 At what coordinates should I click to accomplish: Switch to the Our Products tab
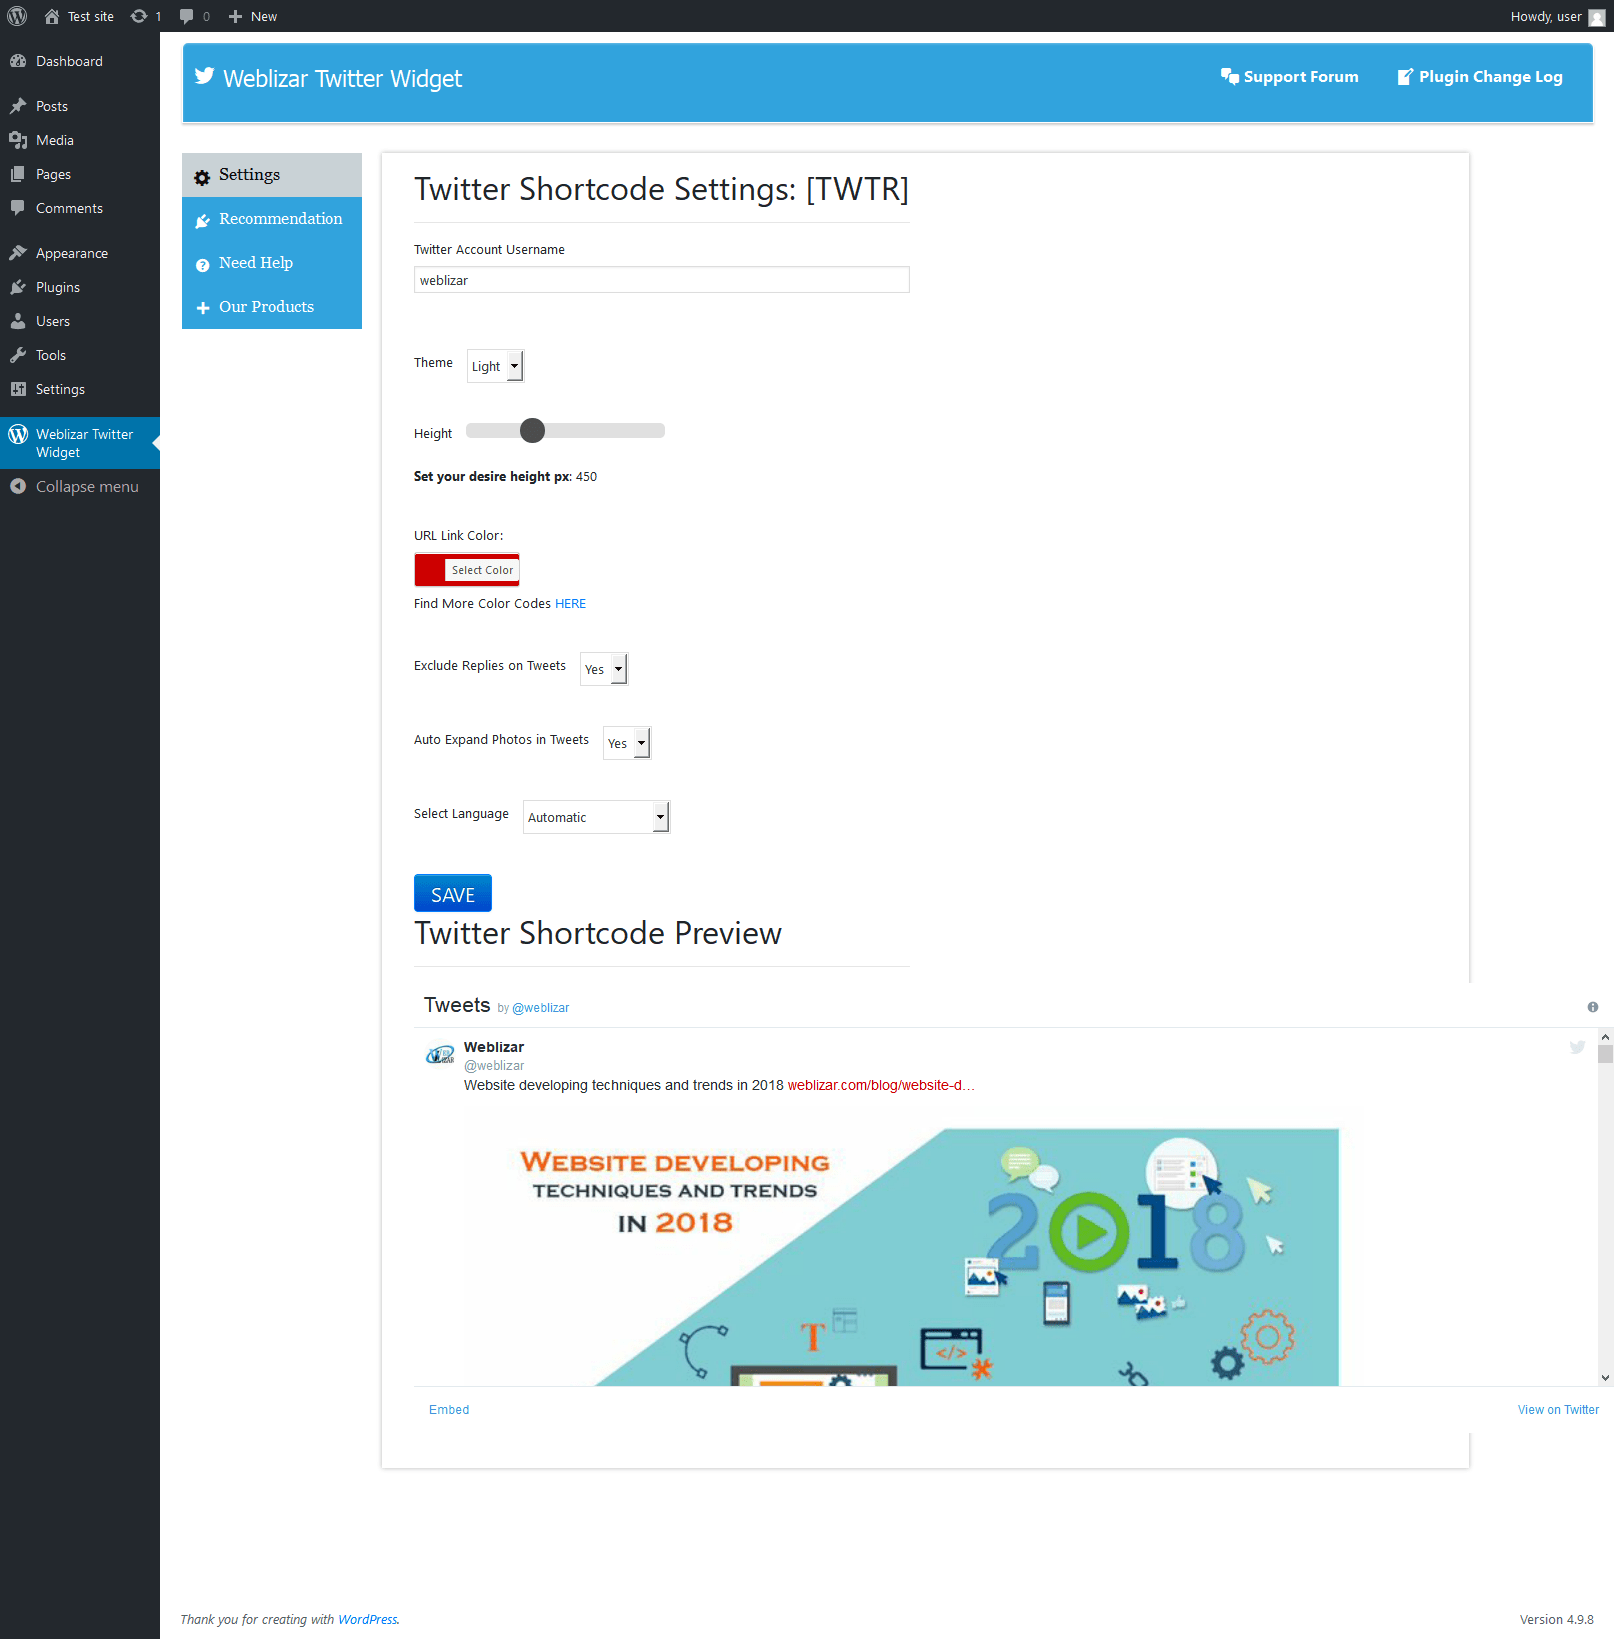[x=272, y=307]
